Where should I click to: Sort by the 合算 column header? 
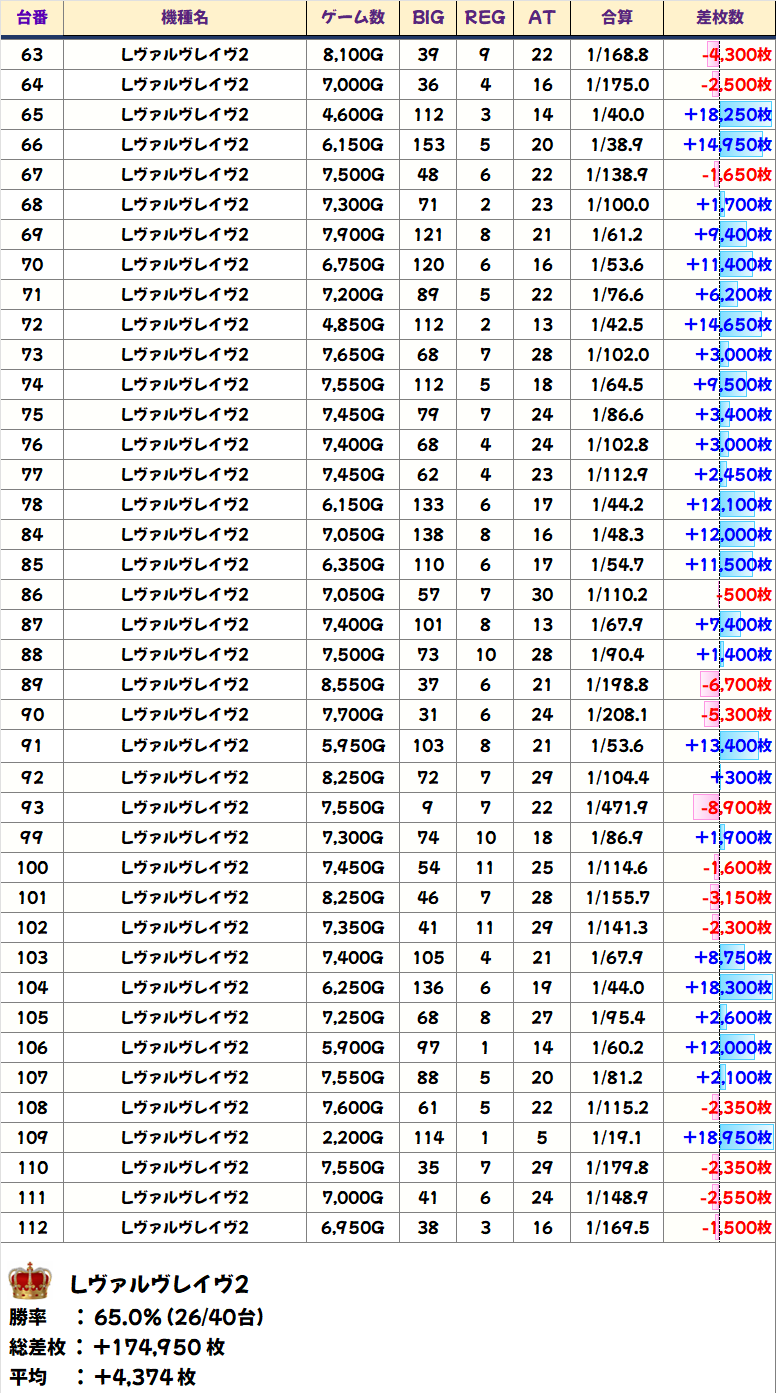pyautogui.click(x=617, y=17)
